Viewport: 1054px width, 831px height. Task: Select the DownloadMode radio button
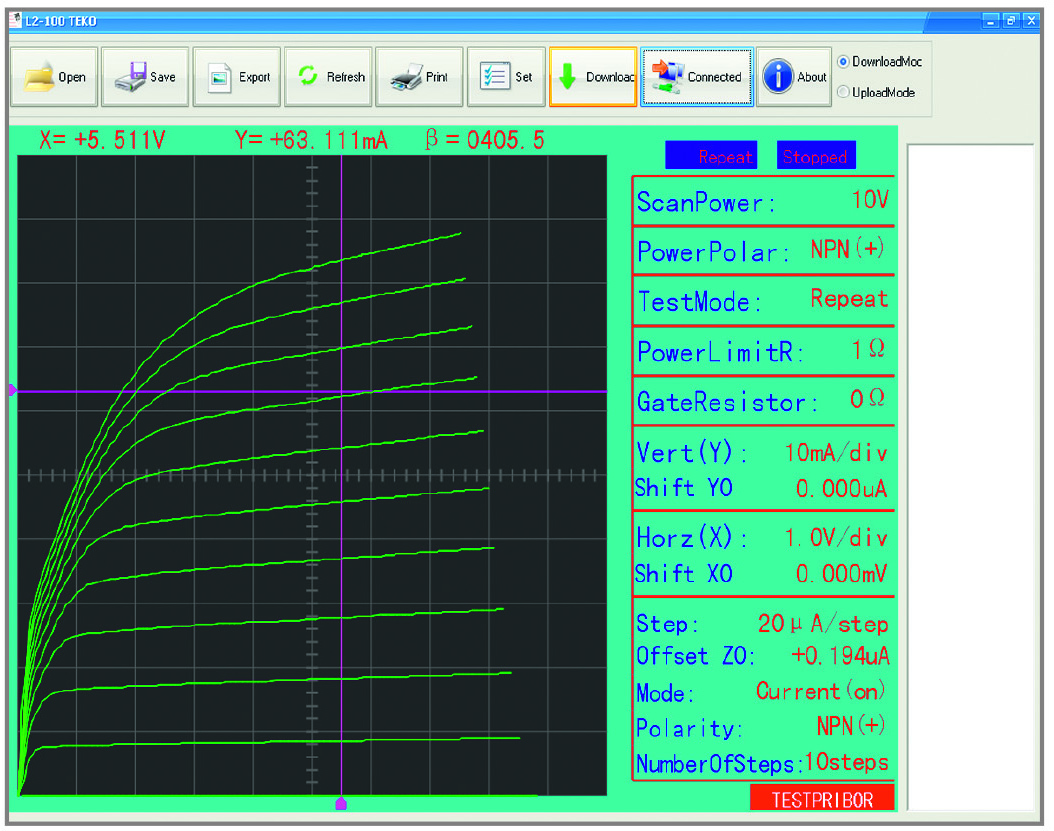tap(843, 62)
